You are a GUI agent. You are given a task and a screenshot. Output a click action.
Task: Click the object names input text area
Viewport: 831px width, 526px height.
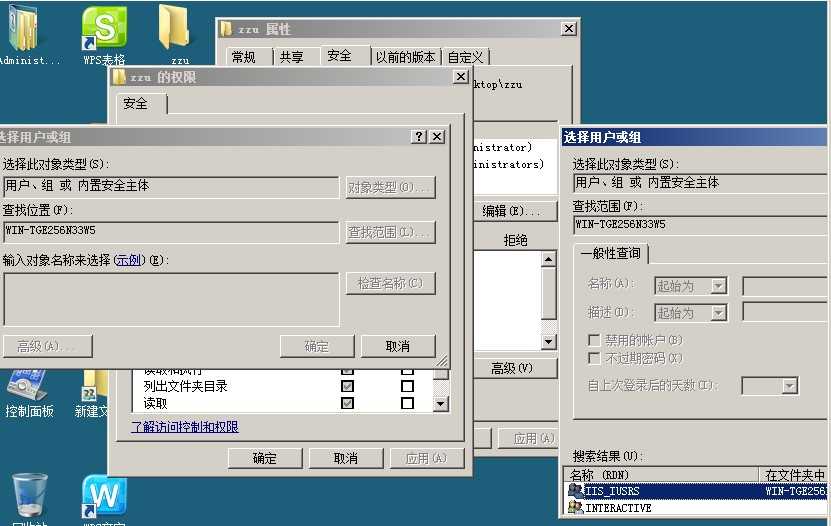click(171, 299)
